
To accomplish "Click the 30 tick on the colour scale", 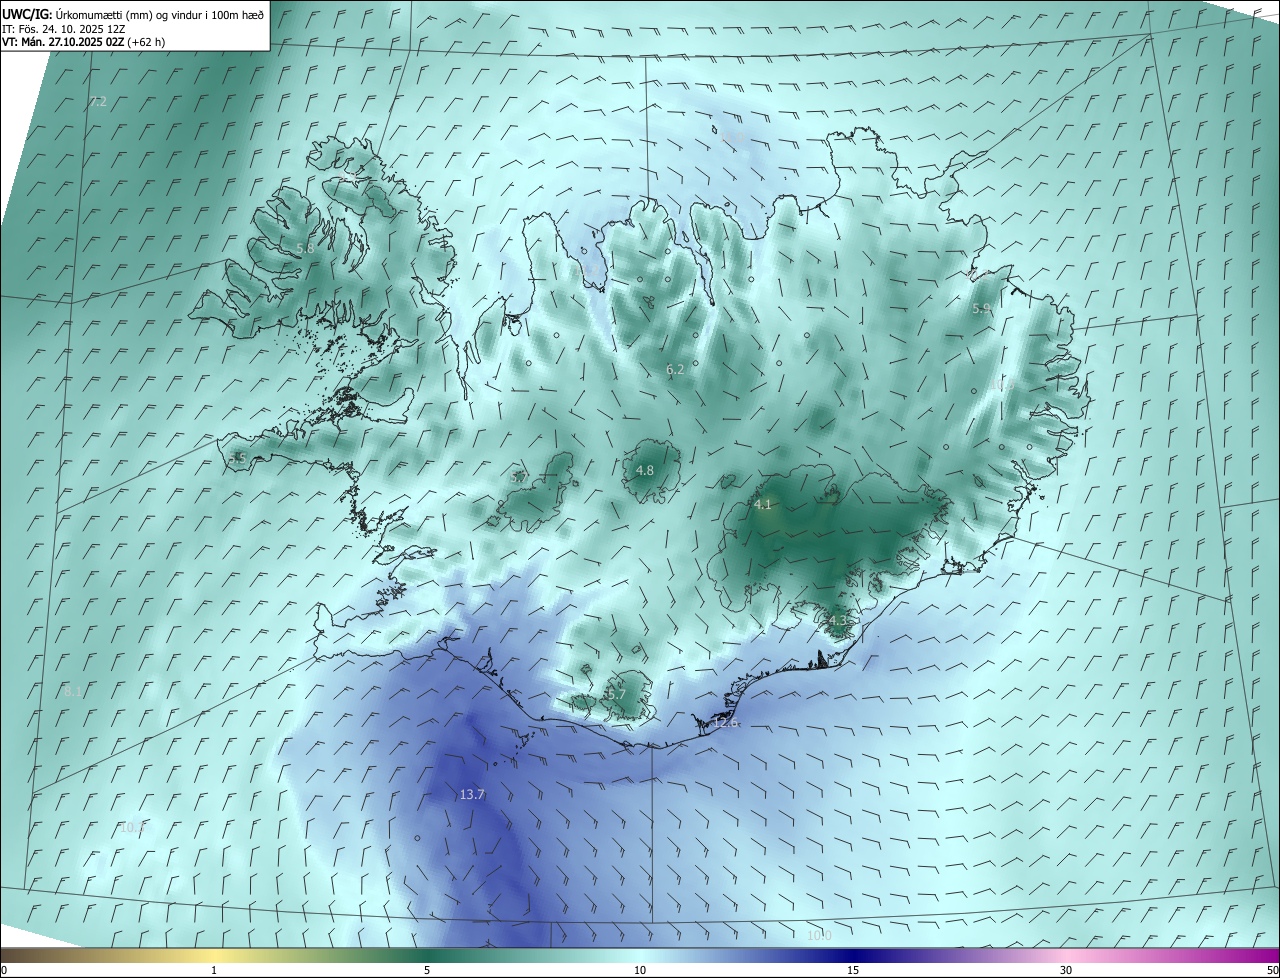I will tap(1066, 970).
